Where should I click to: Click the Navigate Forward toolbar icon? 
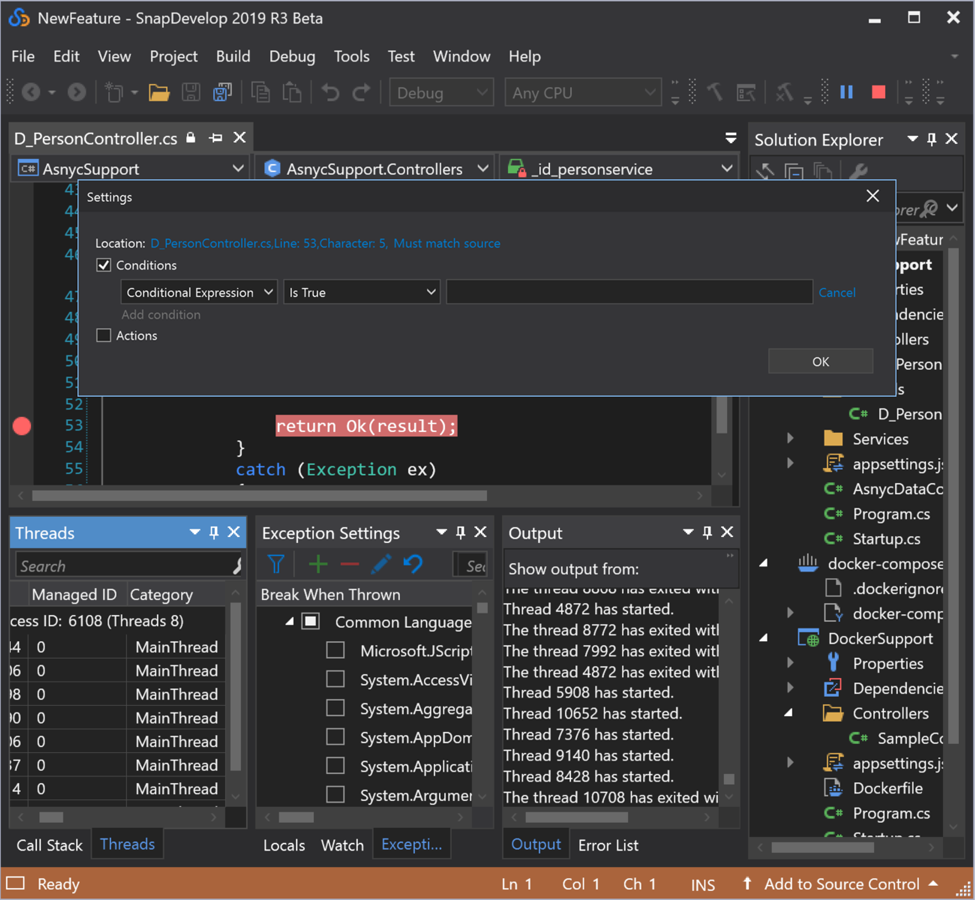76,93
